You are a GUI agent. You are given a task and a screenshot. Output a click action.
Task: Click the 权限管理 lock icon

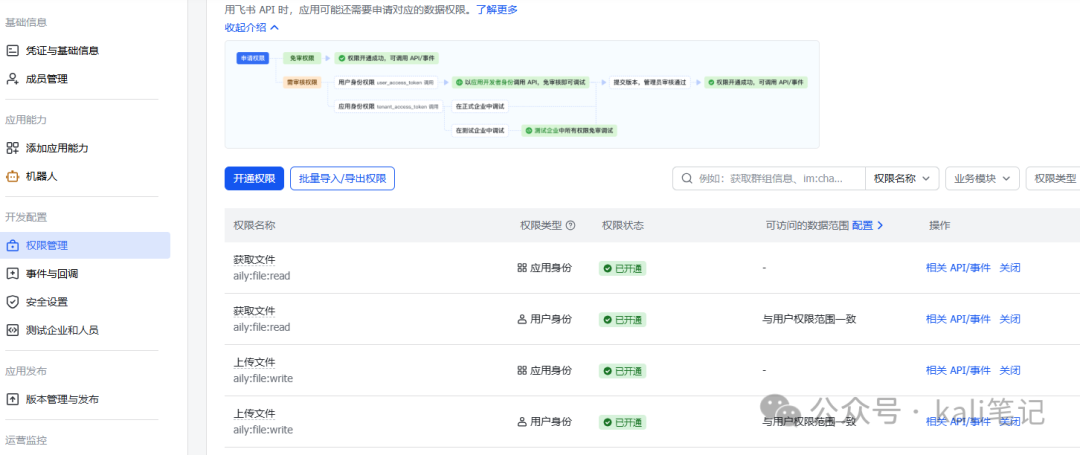pos(12,246)
